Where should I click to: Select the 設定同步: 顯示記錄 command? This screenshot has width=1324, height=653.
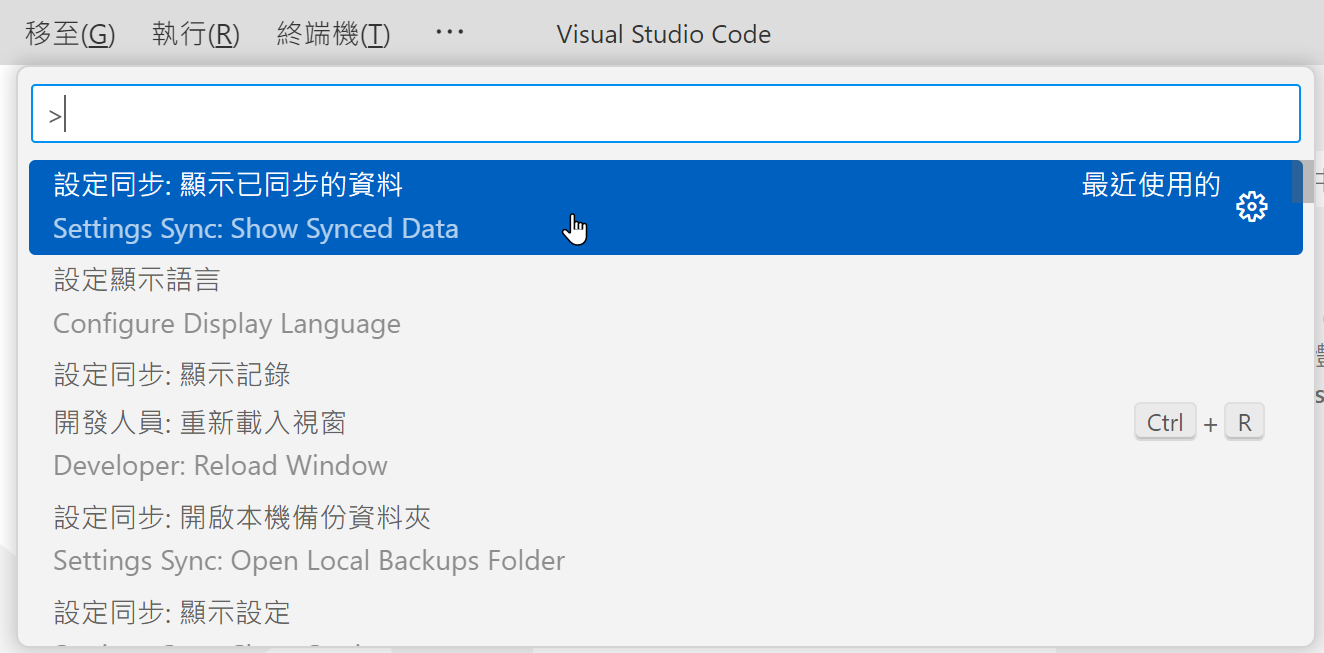(x=666, y=375)
